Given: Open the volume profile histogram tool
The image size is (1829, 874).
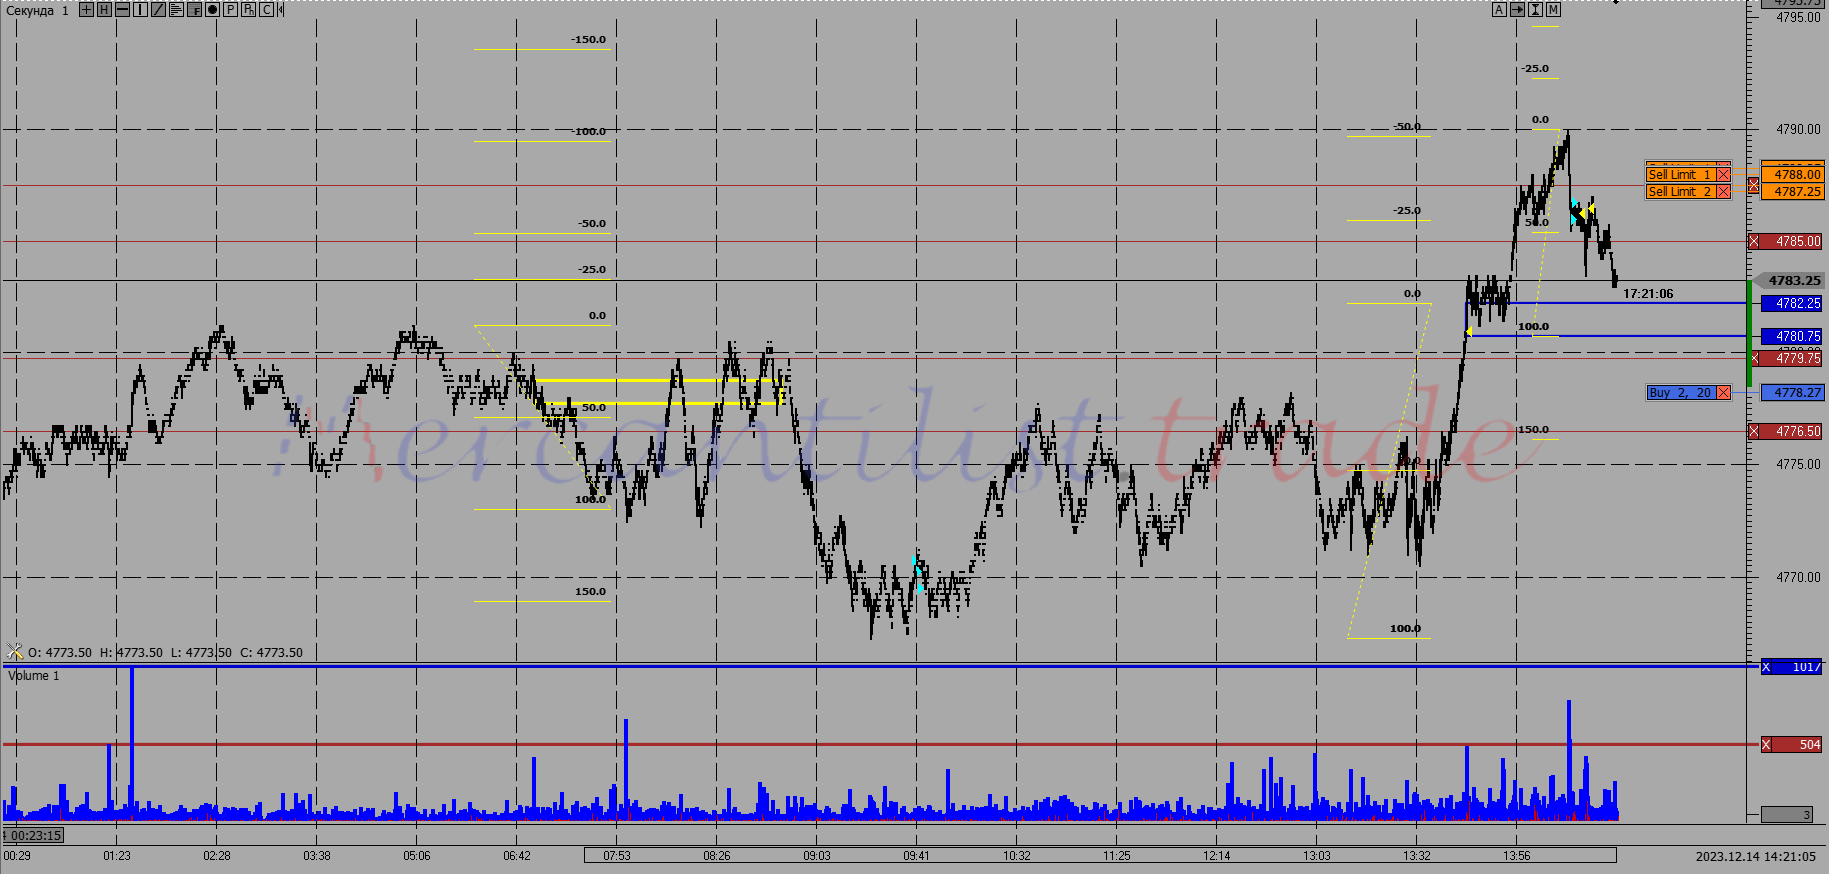Looking at the screenshot, I should click(x=176, y=10).
